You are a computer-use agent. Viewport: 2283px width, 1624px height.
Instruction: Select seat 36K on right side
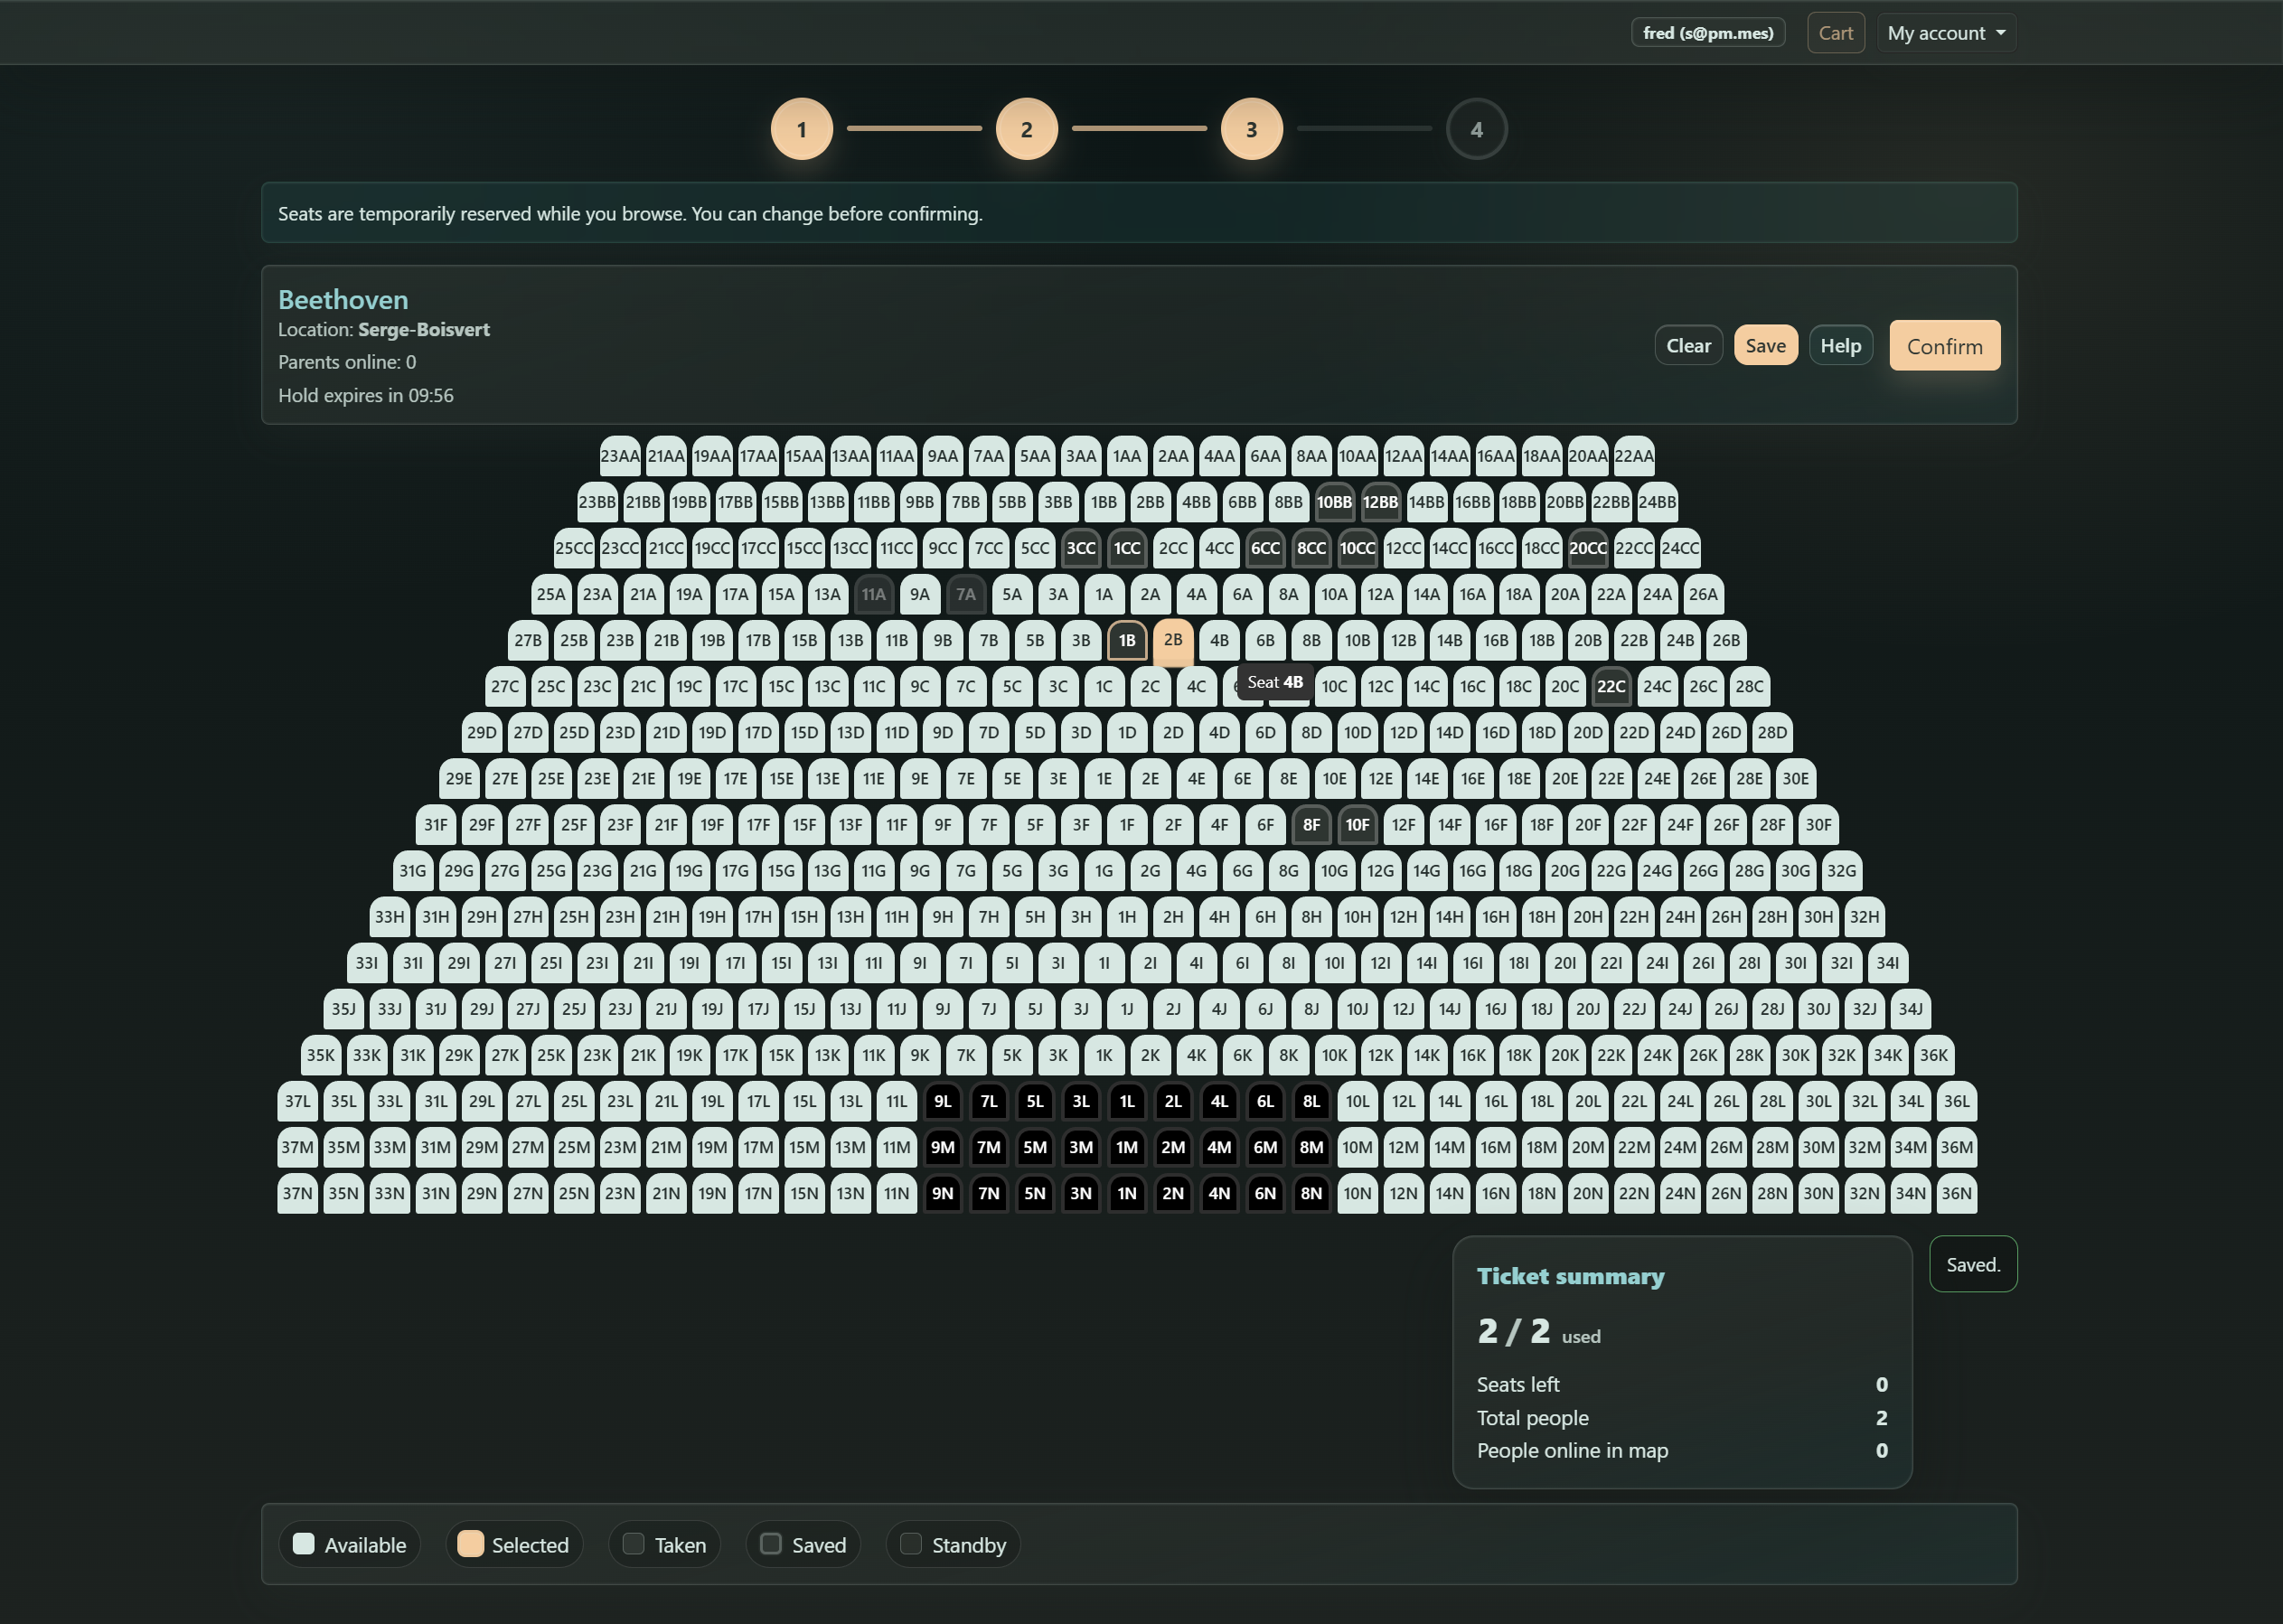coord(1933,1056)
